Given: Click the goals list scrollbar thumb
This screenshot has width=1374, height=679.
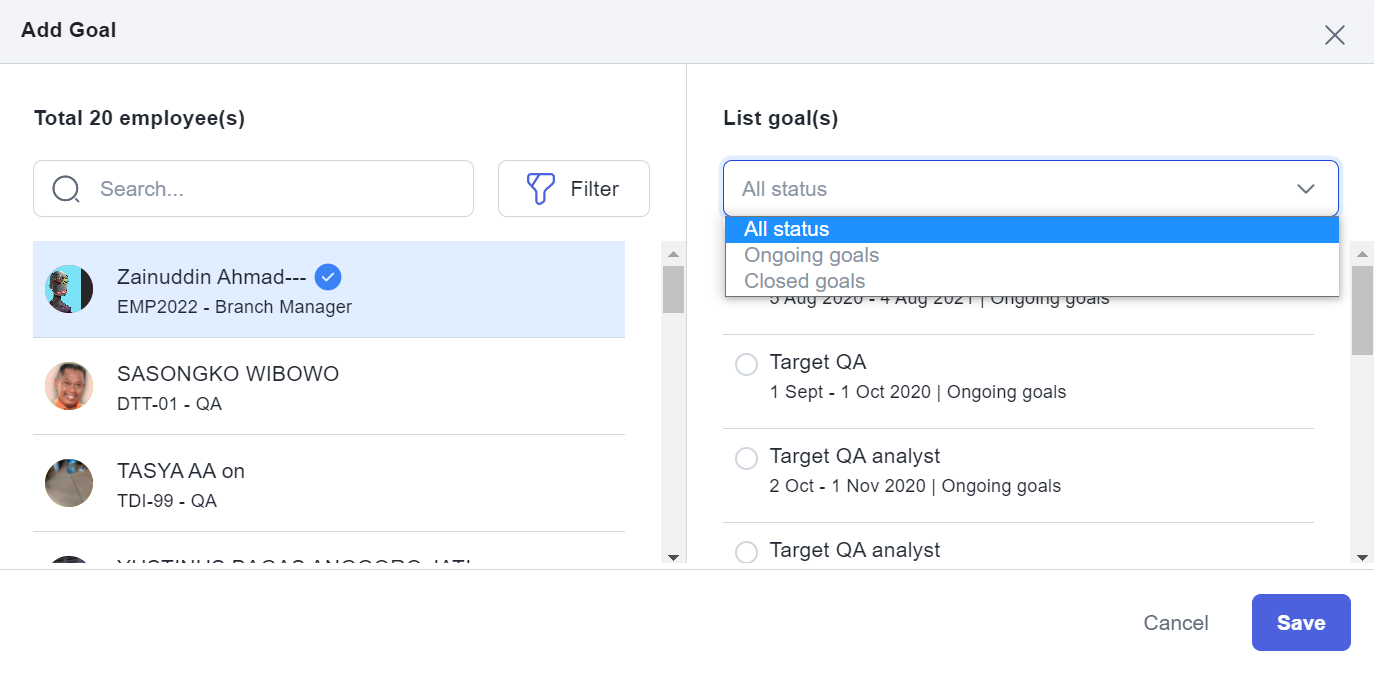Looking at the screenshot, I should (1362, 310).
